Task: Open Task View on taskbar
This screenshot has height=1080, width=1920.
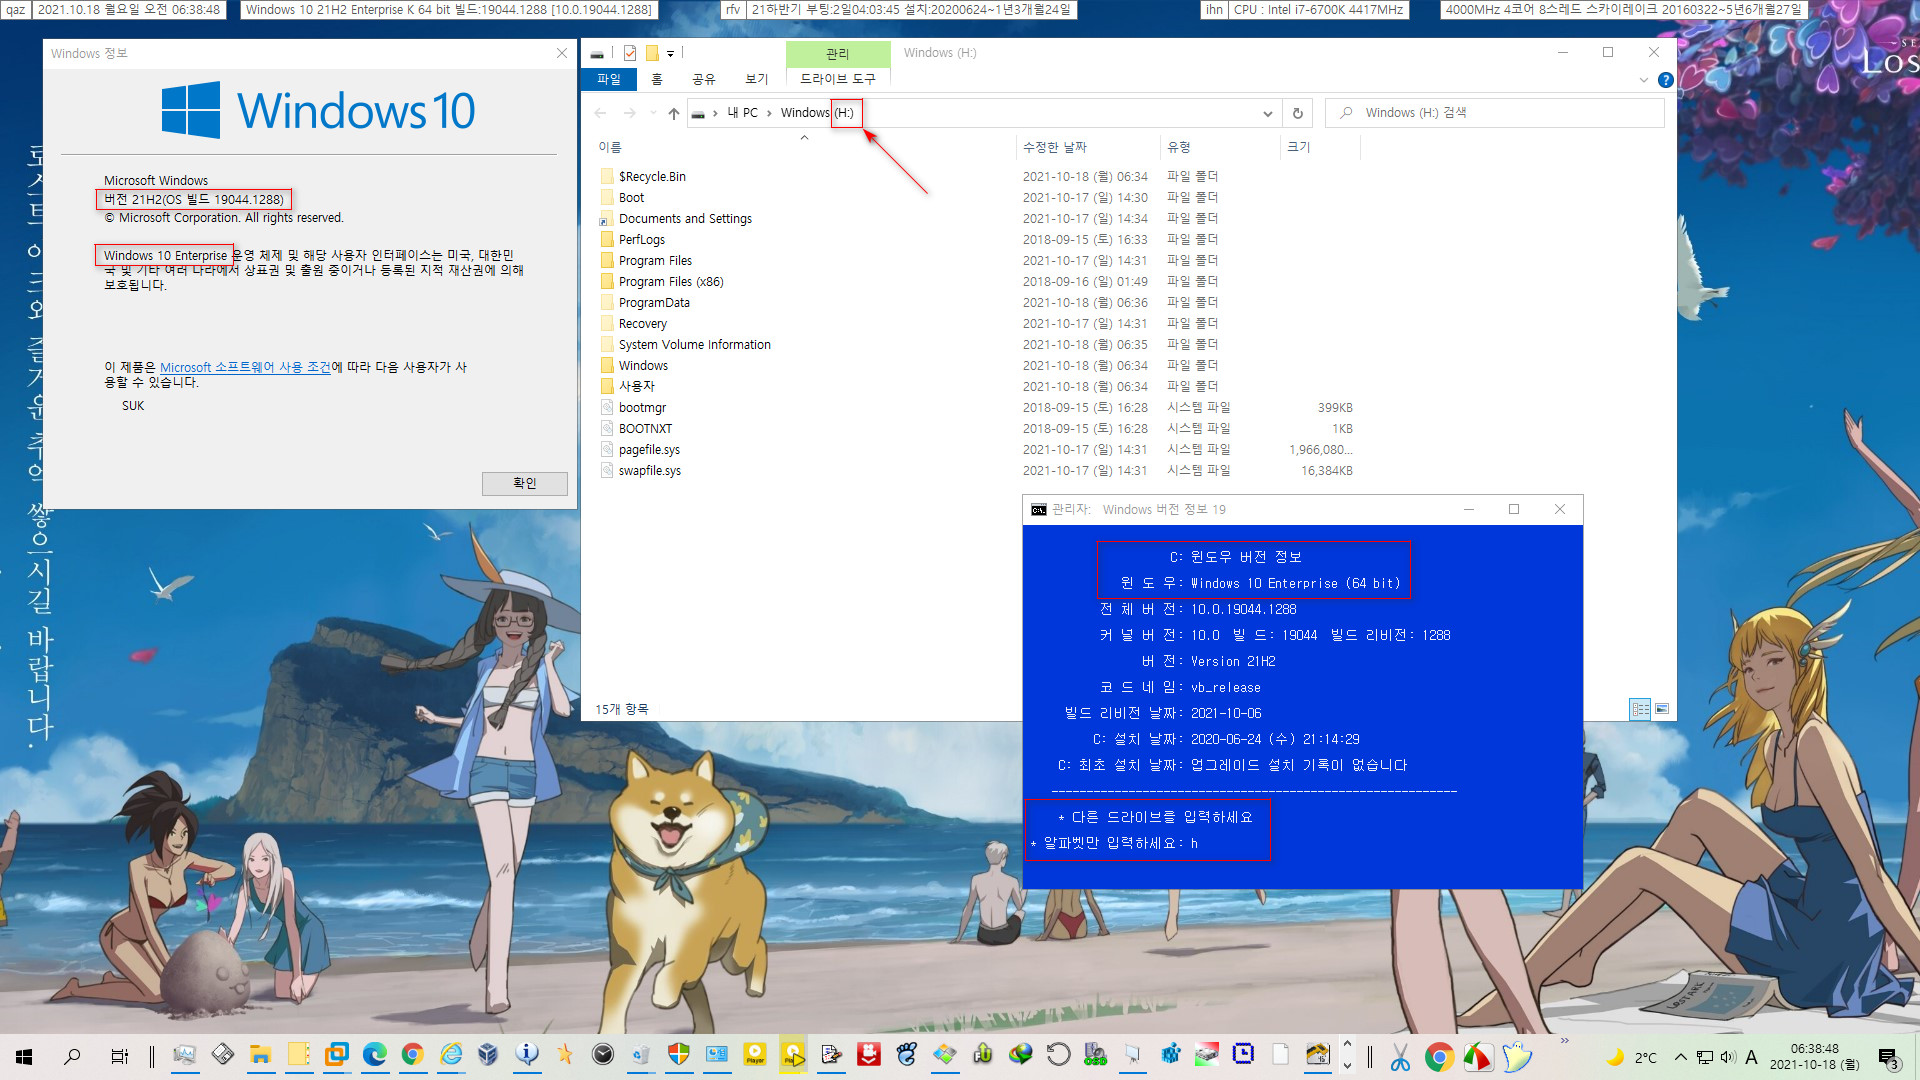Action: [x=119, y=1056]
